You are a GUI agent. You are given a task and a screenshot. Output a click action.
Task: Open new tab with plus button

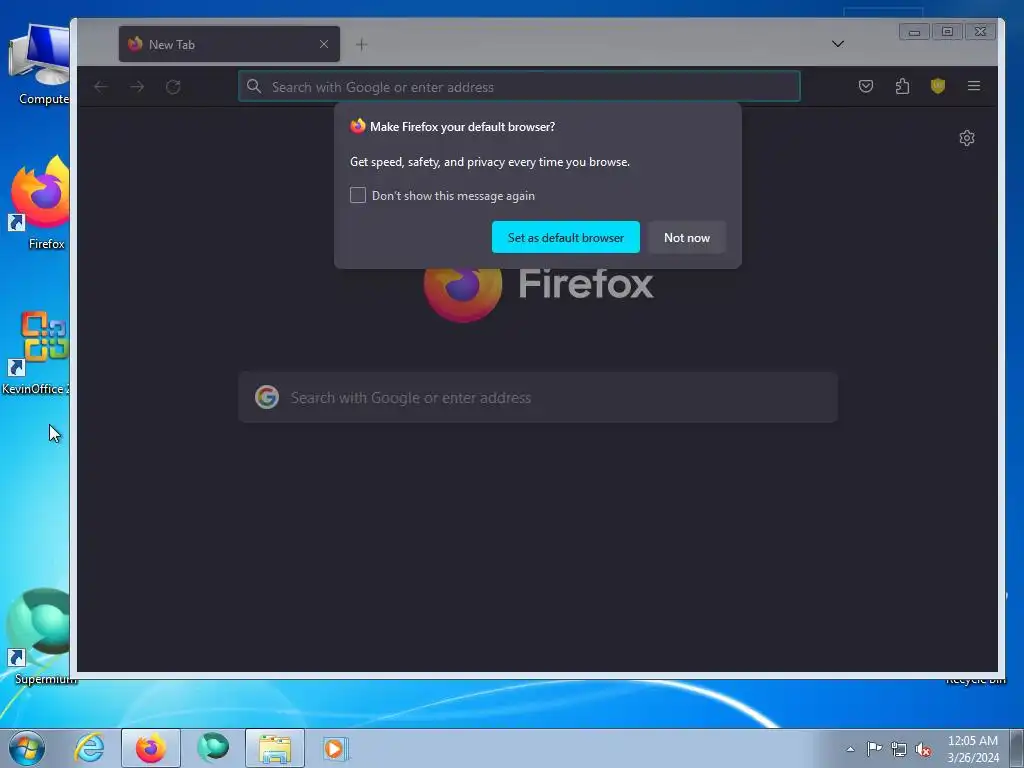(361, 44)
